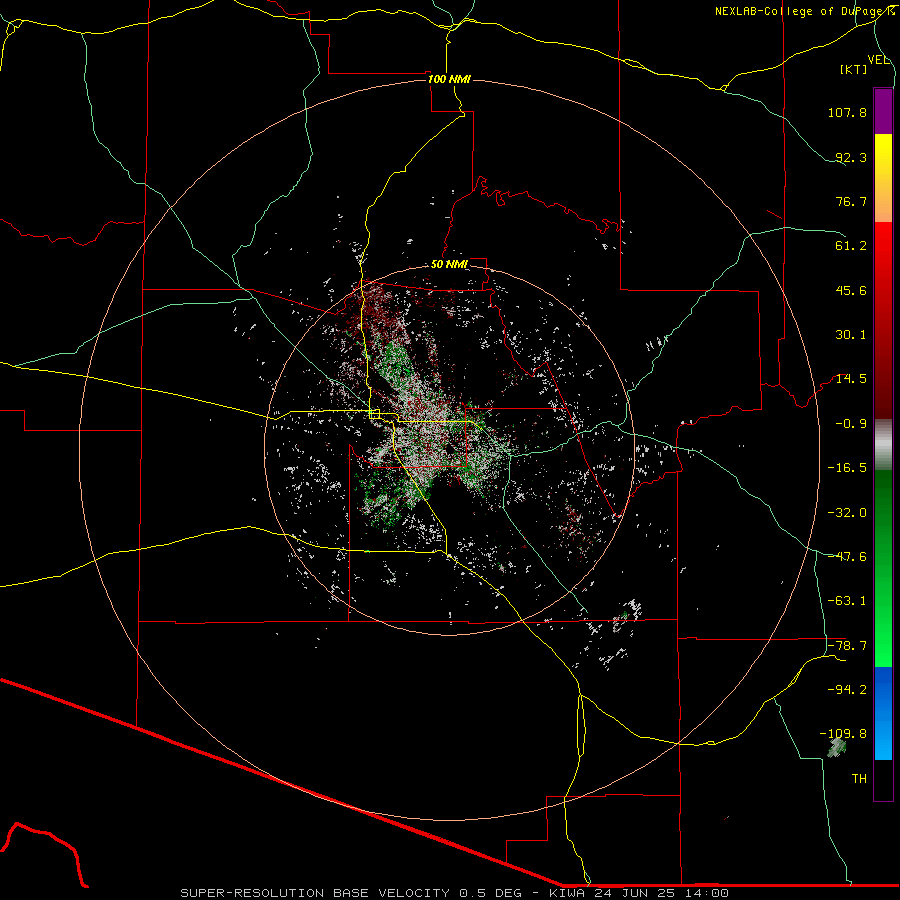Click the purple segment of the color bar
This screenshot has height=900, width=900.
883,111
